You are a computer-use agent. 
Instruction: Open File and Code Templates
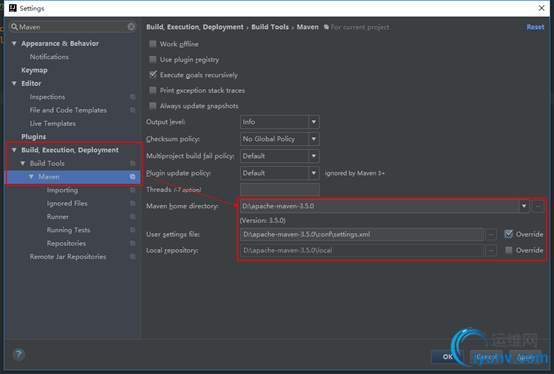click(68, 110)
